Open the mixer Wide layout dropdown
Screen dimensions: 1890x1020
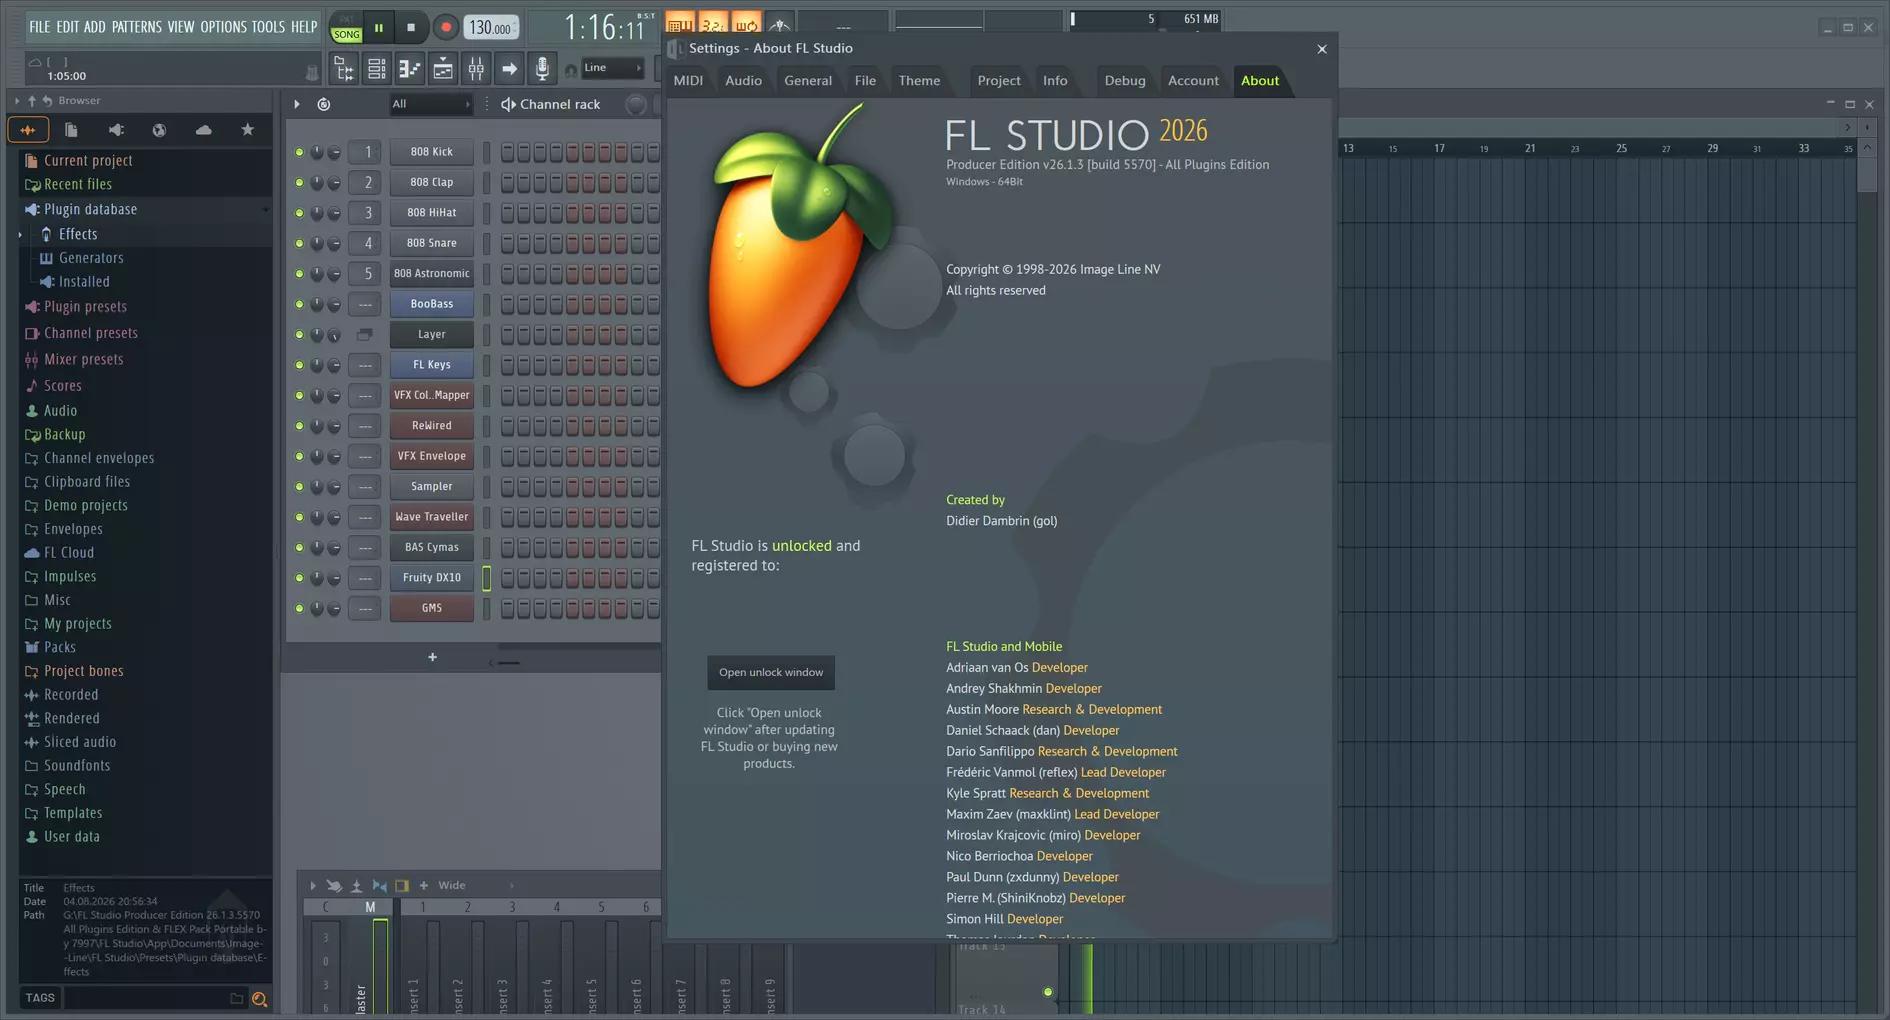476,885
